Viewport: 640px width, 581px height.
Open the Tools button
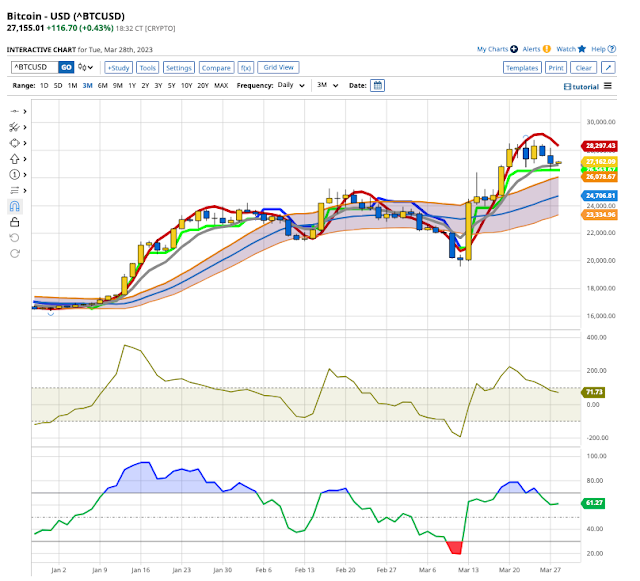pyautogui.click(x=147, y=68)
